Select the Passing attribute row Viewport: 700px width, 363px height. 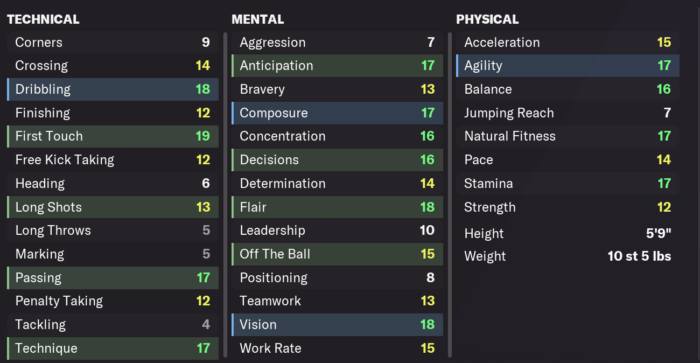113,278
